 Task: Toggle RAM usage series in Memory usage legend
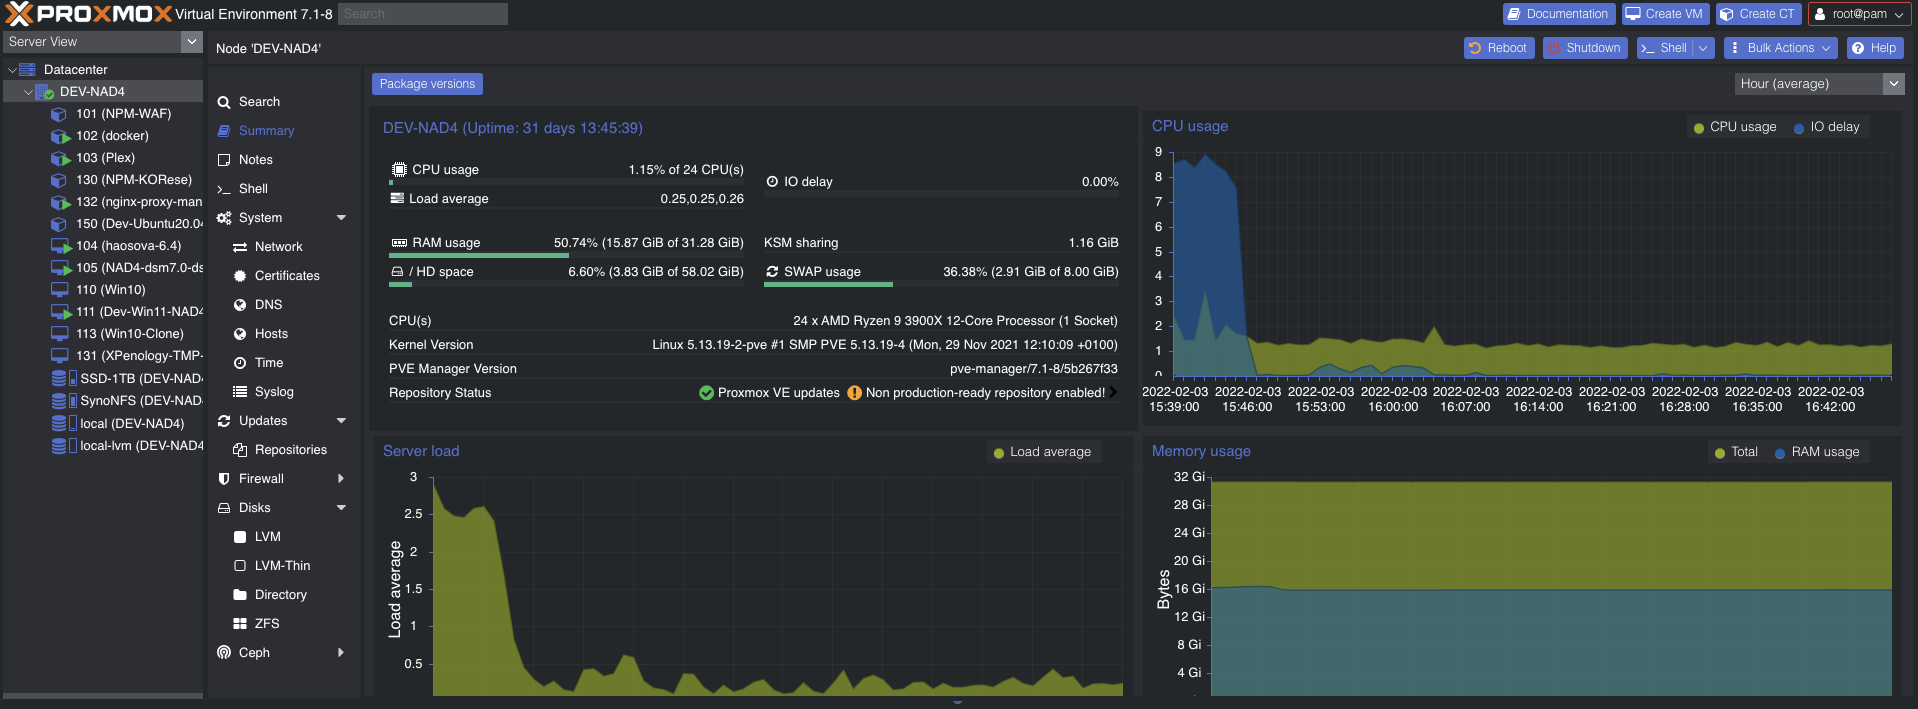click(1817, 452)
